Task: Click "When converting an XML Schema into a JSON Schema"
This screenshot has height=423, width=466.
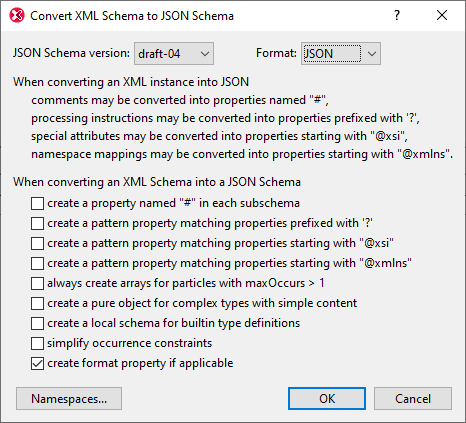Action: 157,182
